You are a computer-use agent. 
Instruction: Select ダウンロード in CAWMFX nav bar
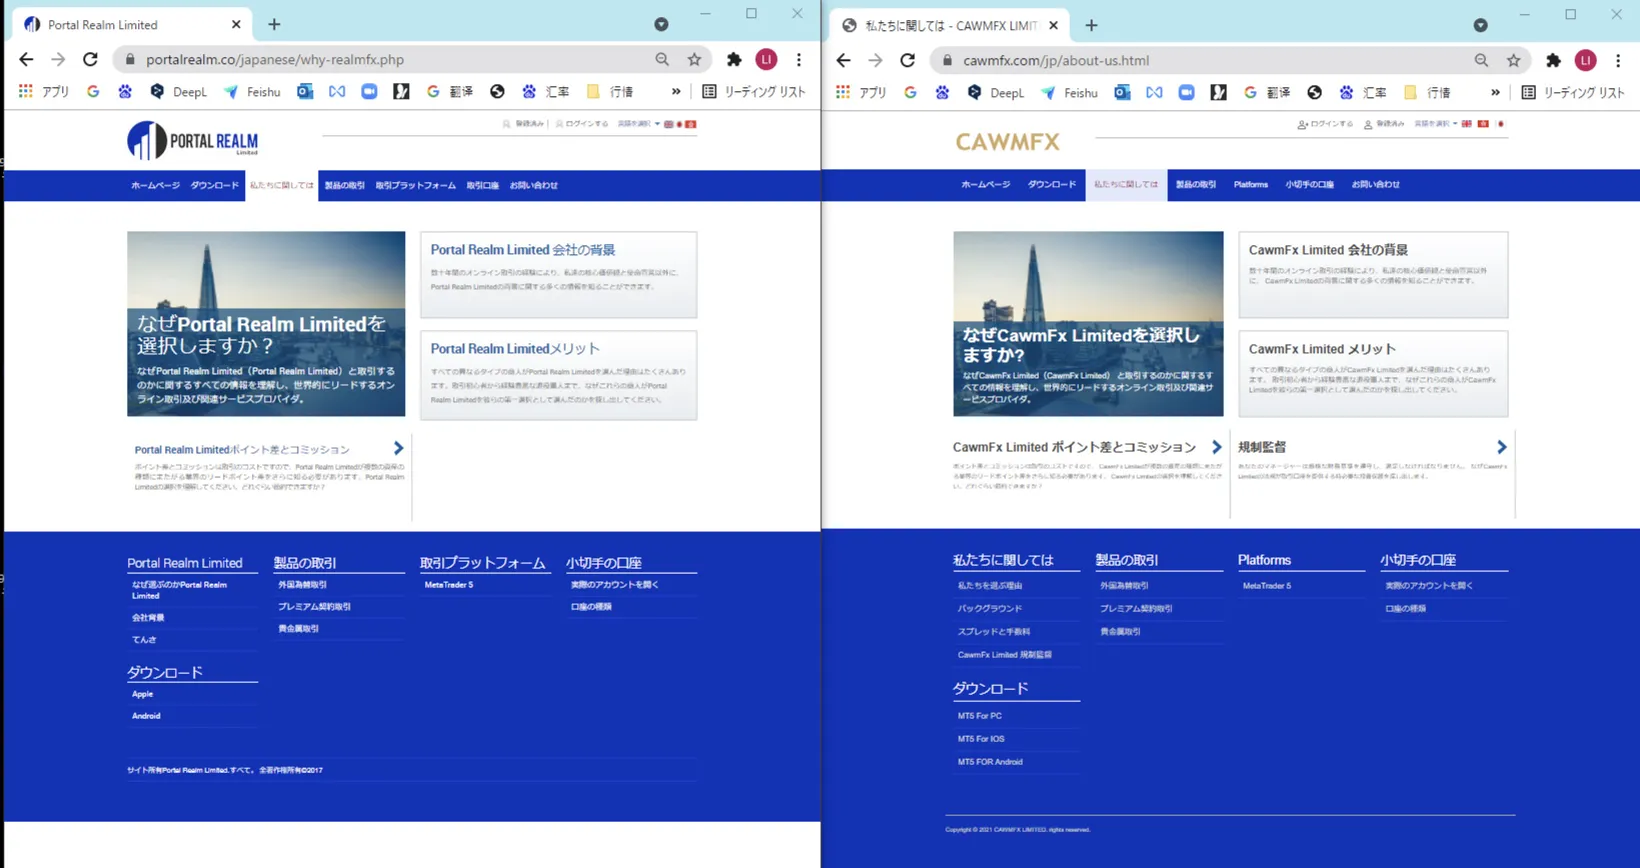1051,185
